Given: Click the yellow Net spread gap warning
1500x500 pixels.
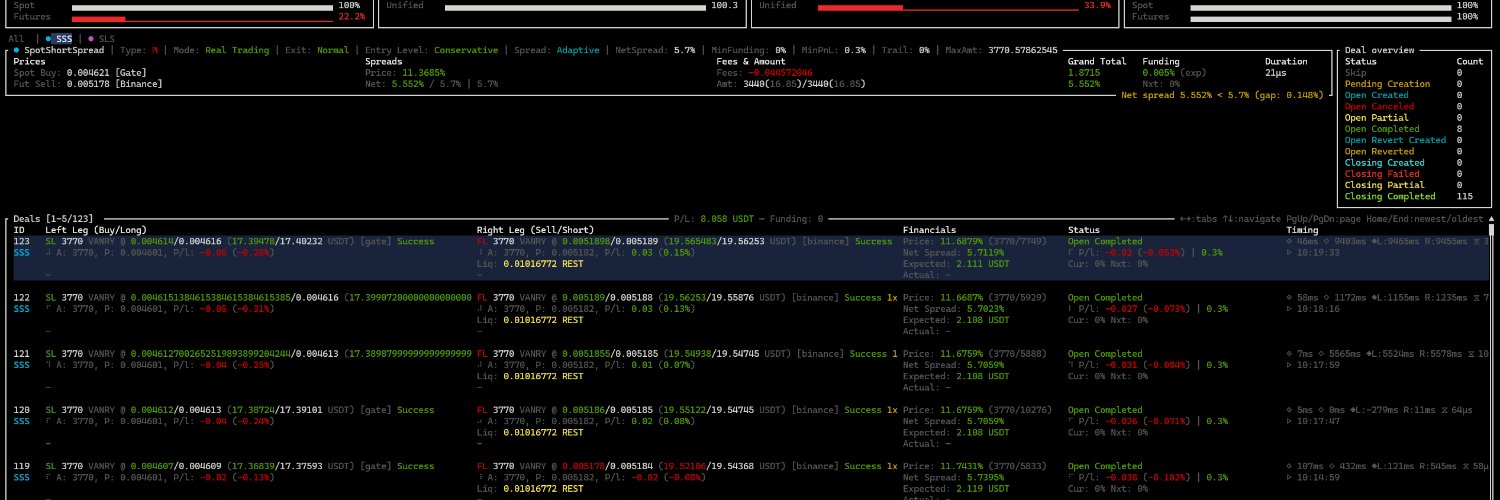Looking at the screenshot, I should [x=1222, y=96].
